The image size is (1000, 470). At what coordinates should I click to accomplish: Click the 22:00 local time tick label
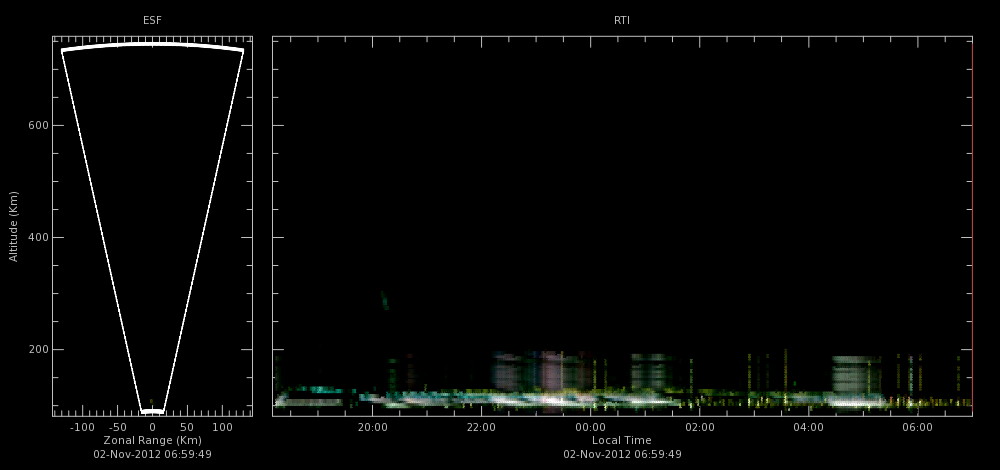tap(482, 427)
